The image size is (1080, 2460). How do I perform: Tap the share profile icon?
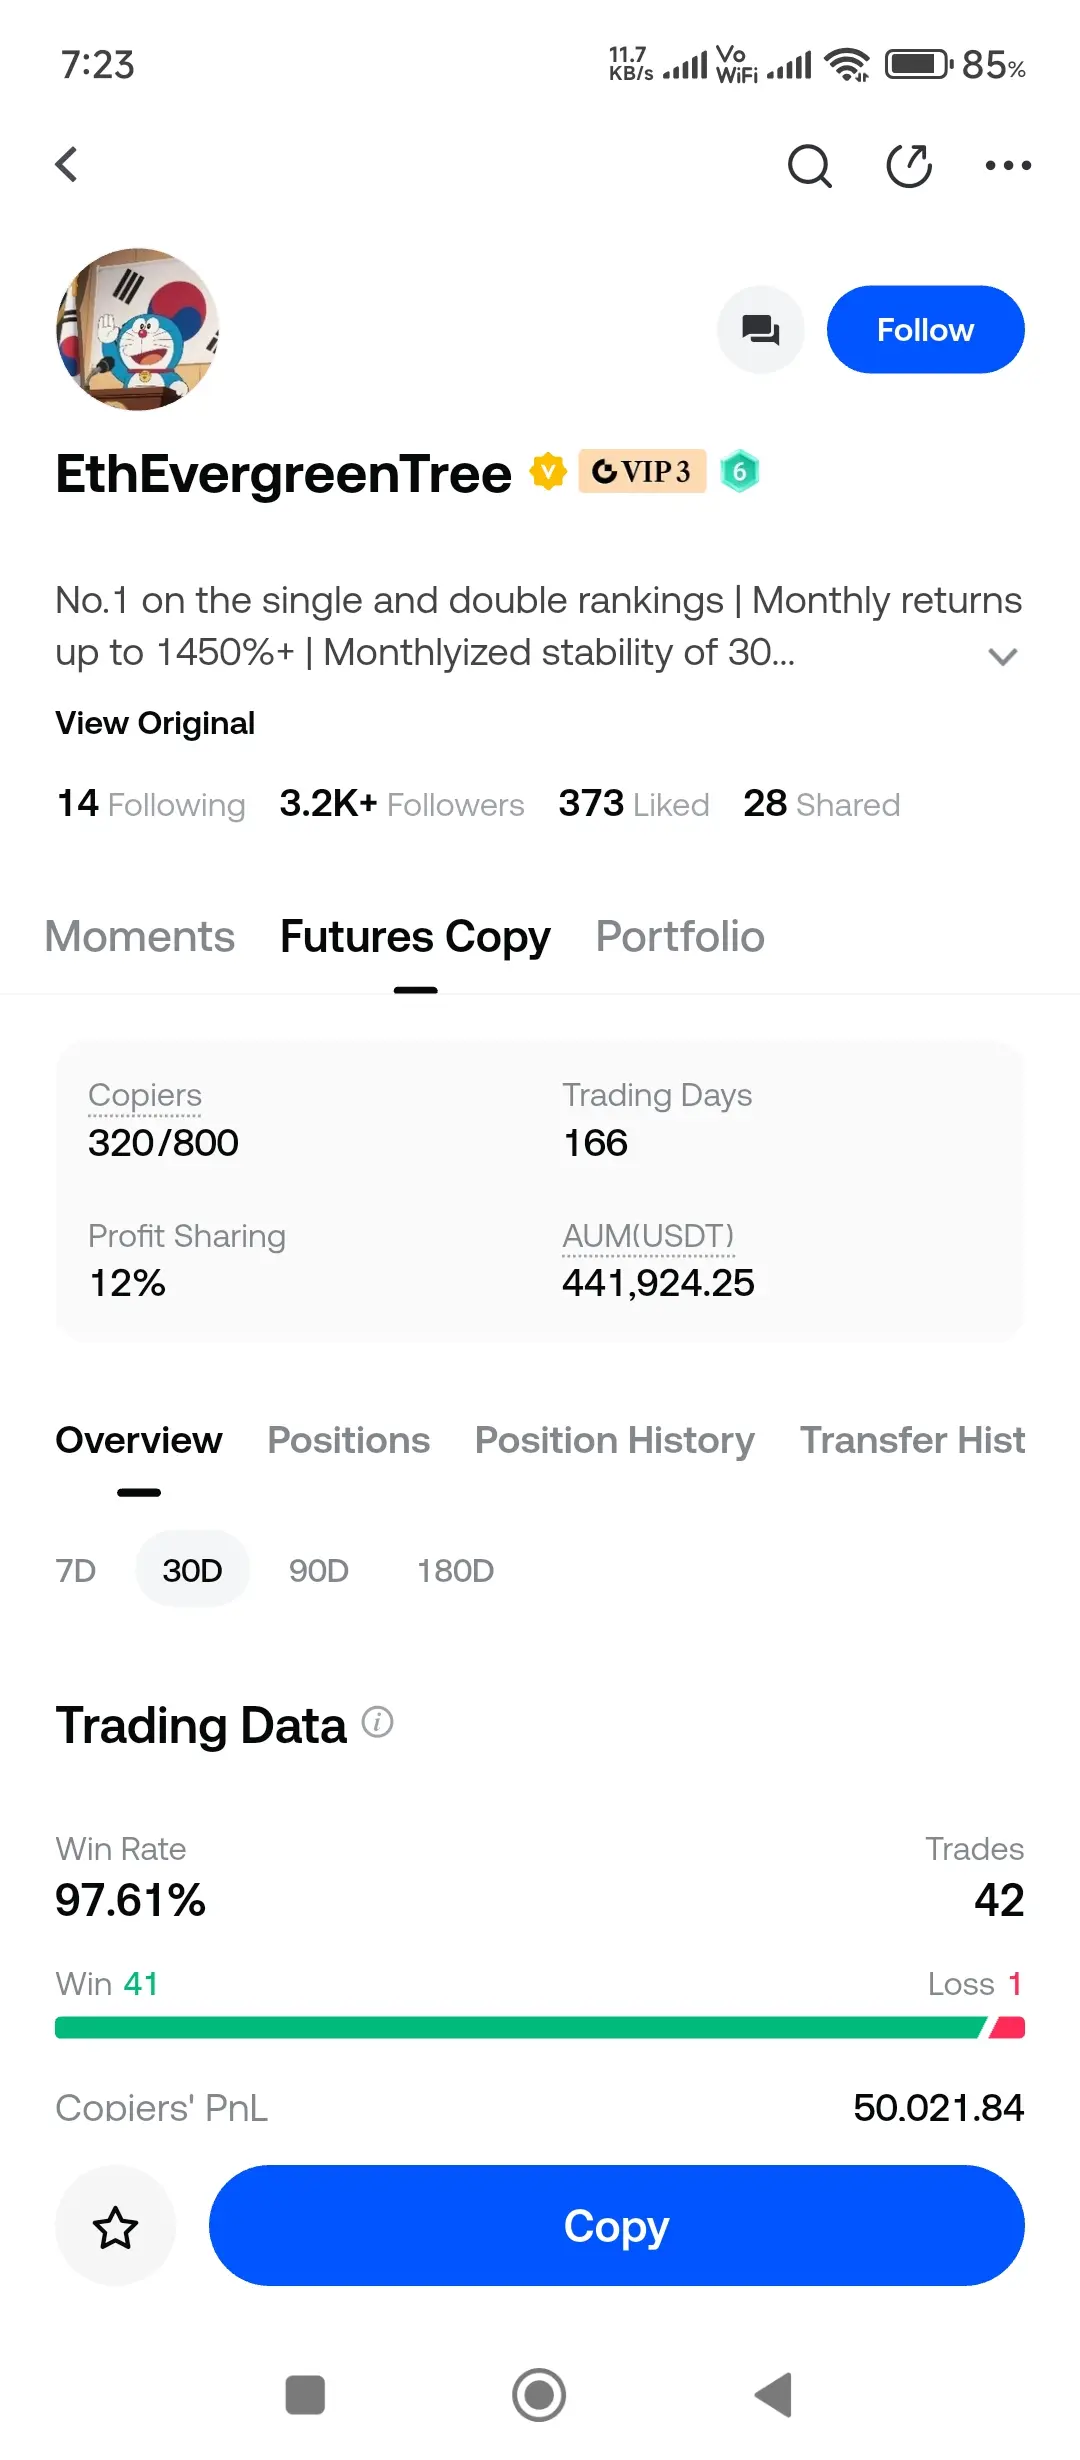click(909, 166)
